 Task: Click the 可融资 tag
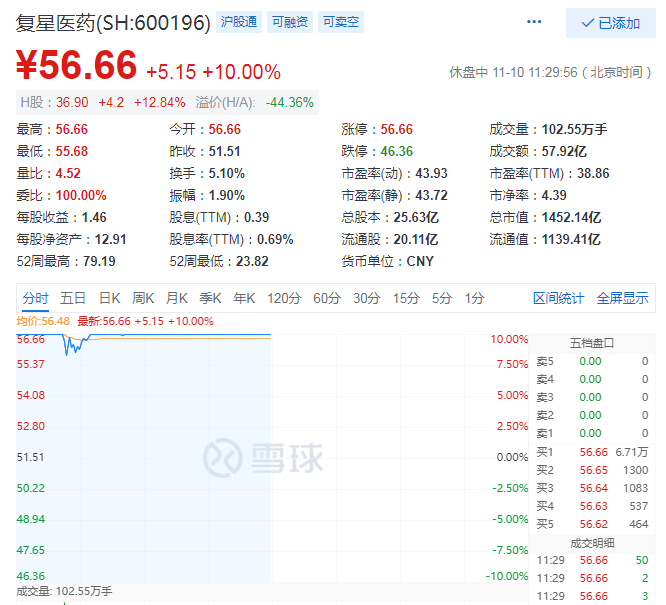coord(291,22)
